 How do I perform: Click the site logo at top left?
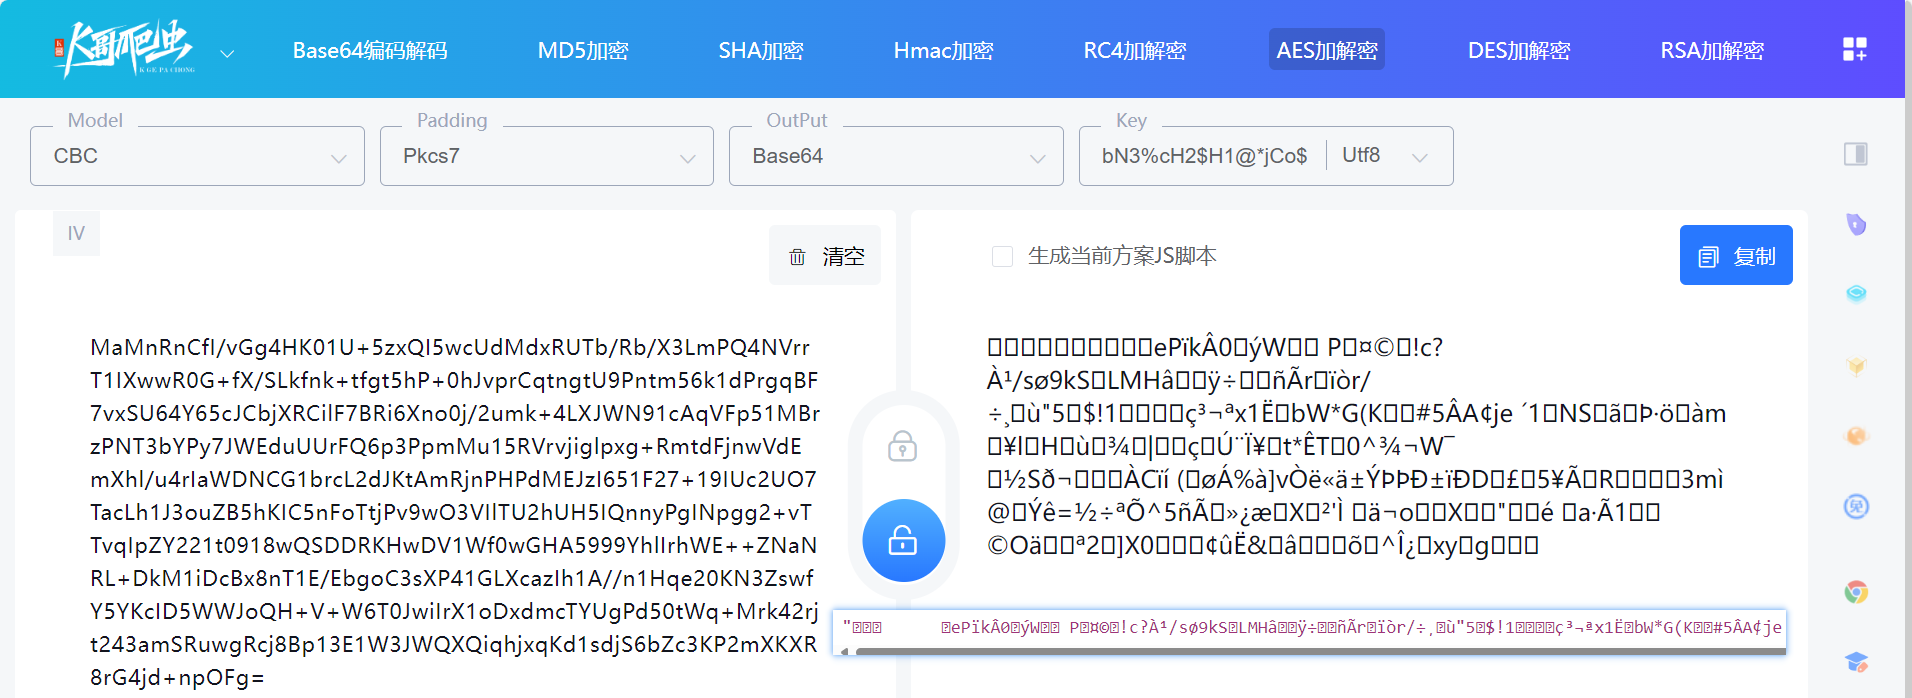[x=123, y=49]
